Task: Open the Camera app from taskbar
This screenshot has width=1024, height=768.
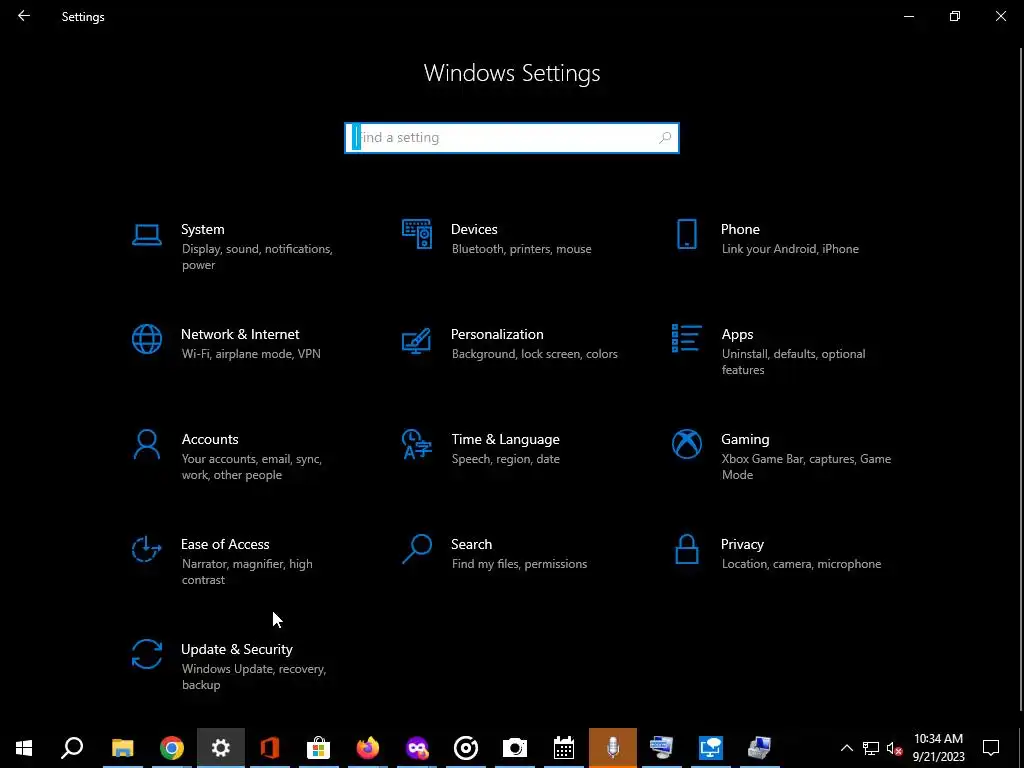Action: (x=515, y=748)
